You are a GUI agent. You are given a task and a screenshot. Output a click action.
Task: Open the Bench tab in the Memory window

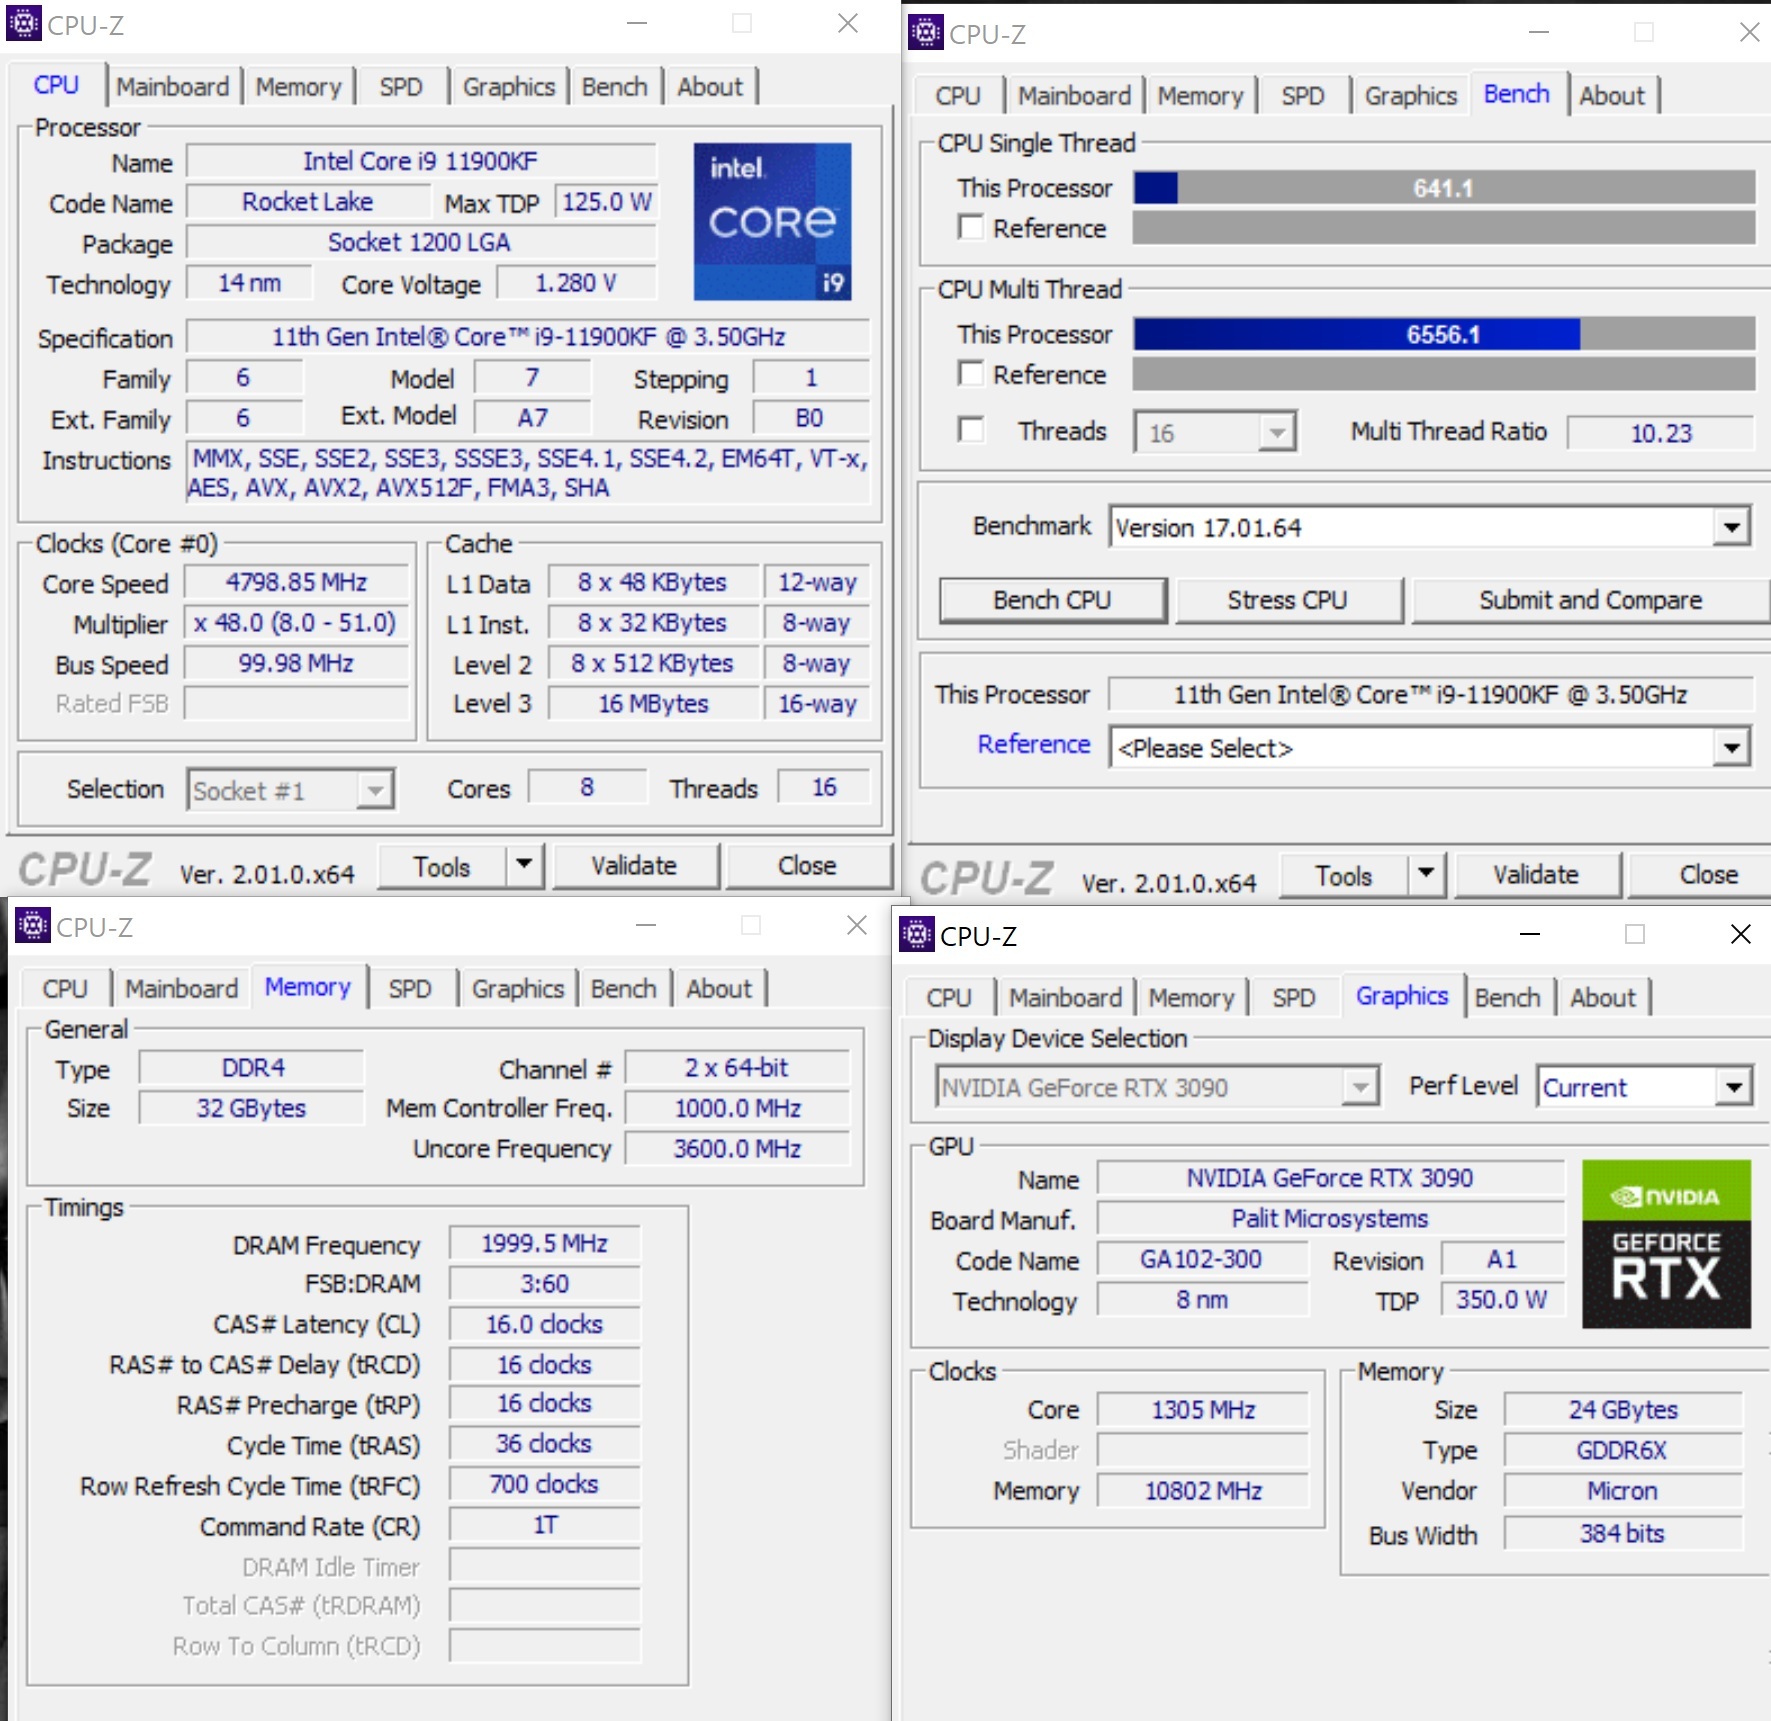coord(623,989)
